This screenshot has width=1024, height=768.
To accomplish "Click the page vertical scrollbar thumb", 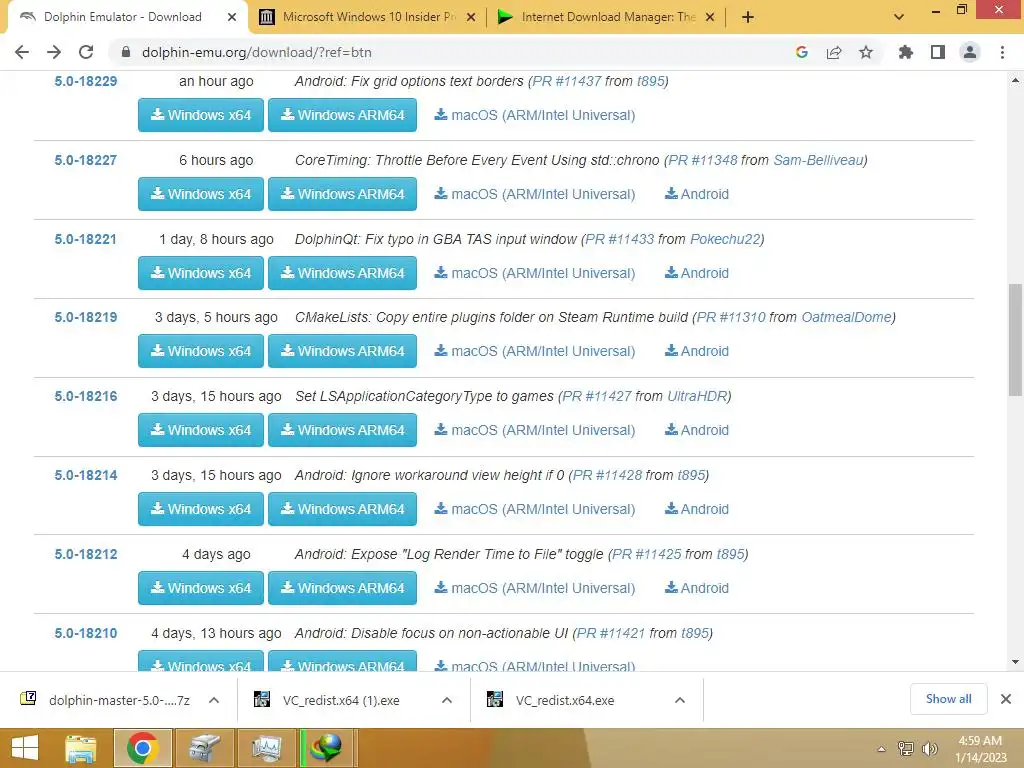I will point(1015,340).
